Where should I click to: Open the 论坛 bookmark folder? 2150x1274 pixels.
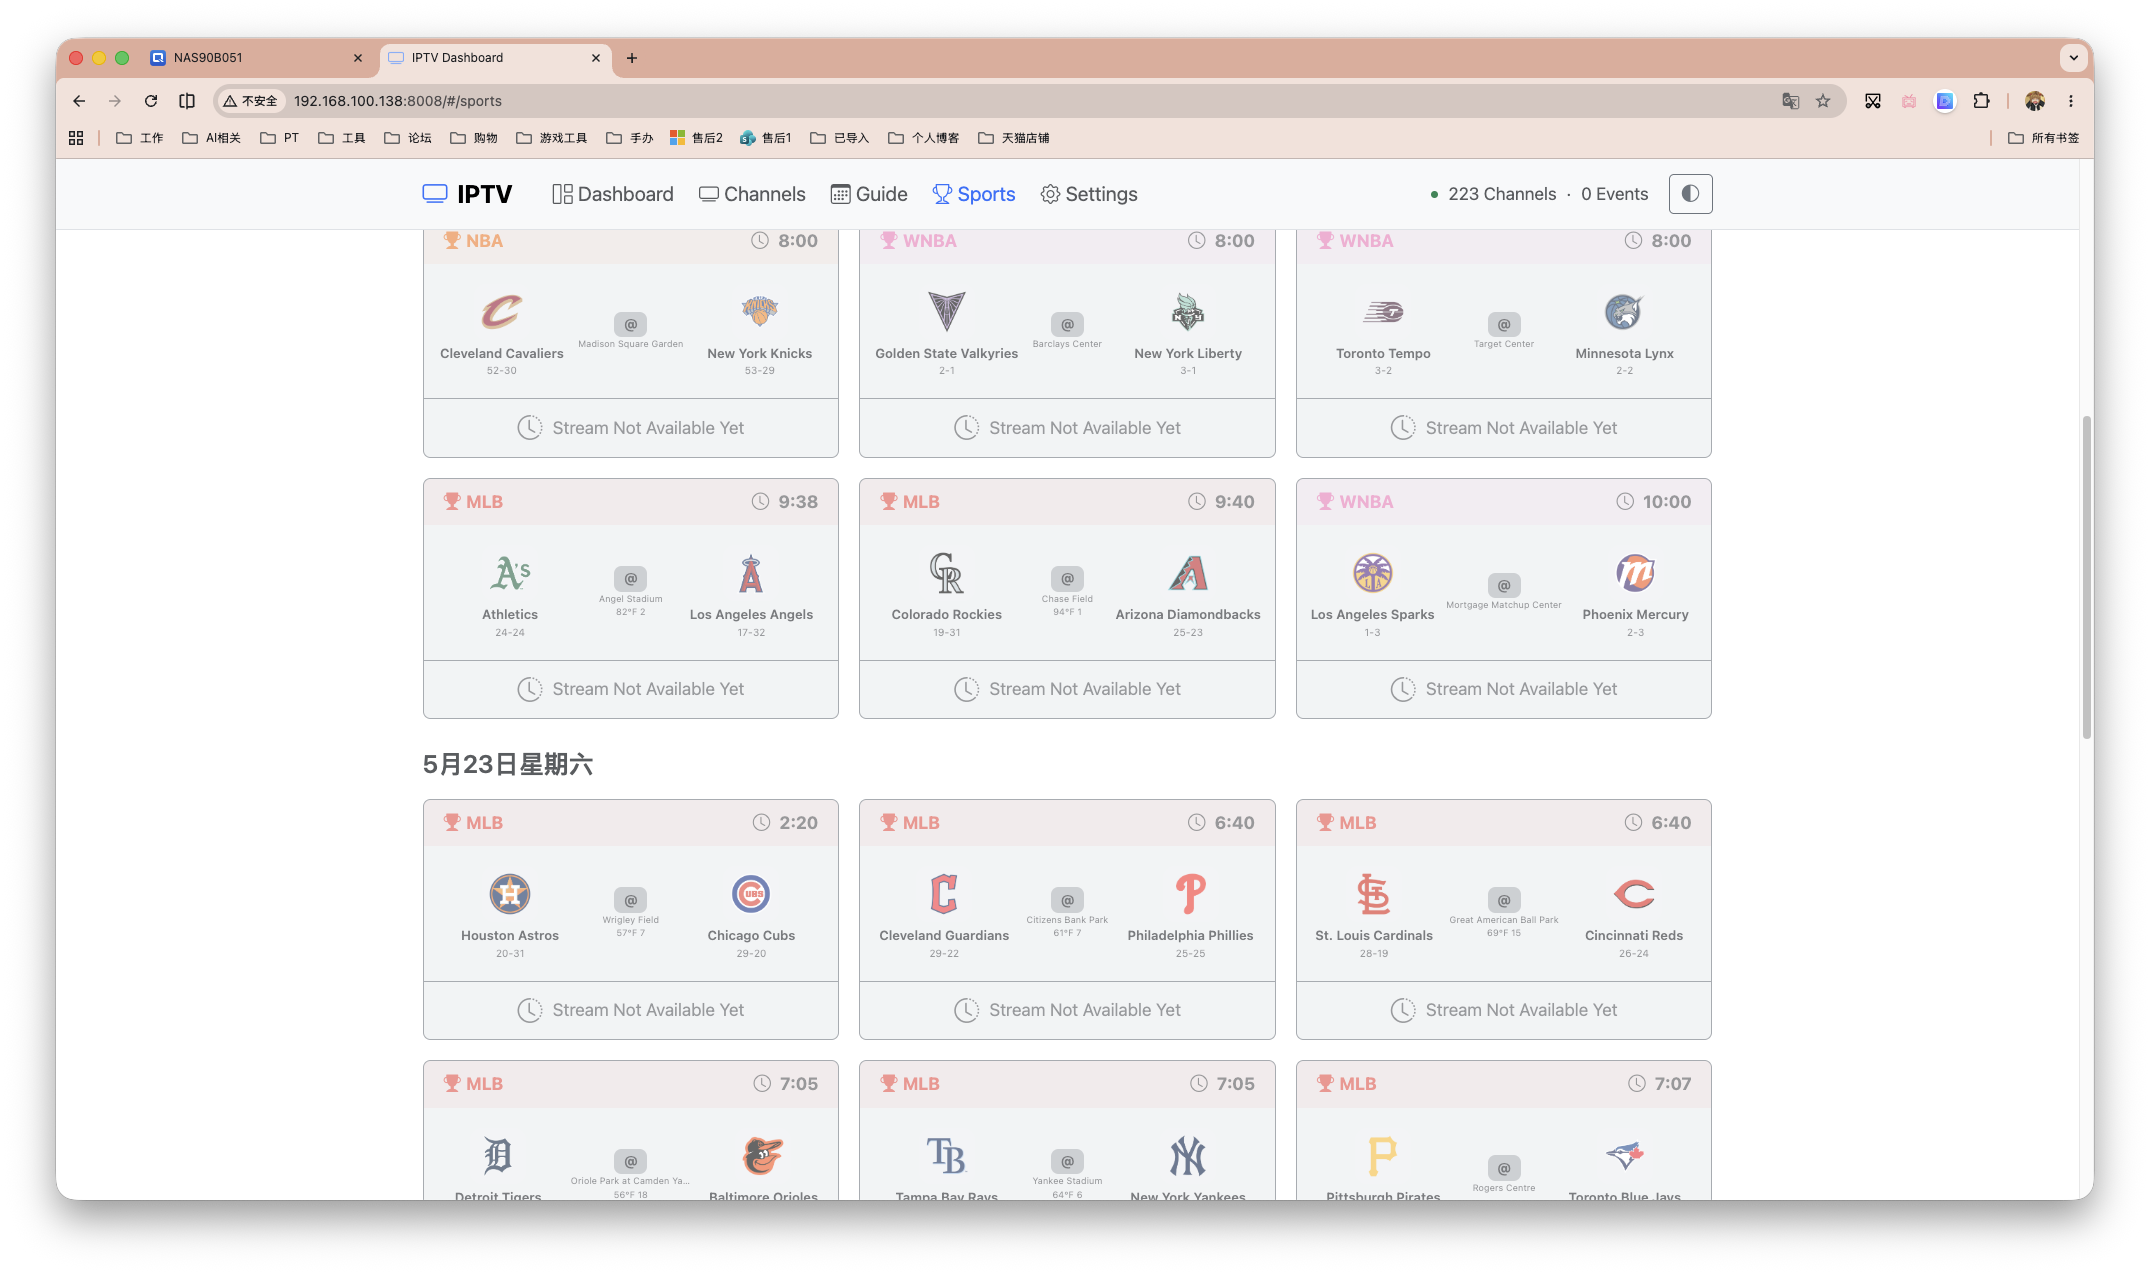[x=408, y=138]
